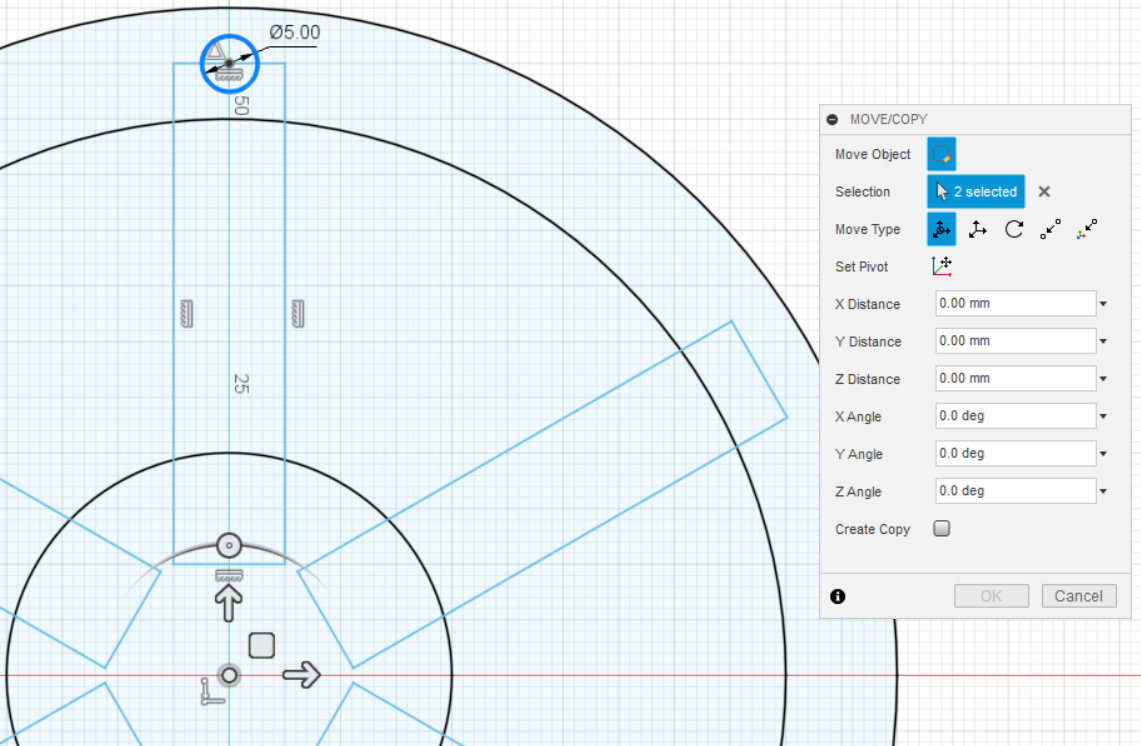Select the Point to Position move type

pyautogui.click(x=1086, y=229)
